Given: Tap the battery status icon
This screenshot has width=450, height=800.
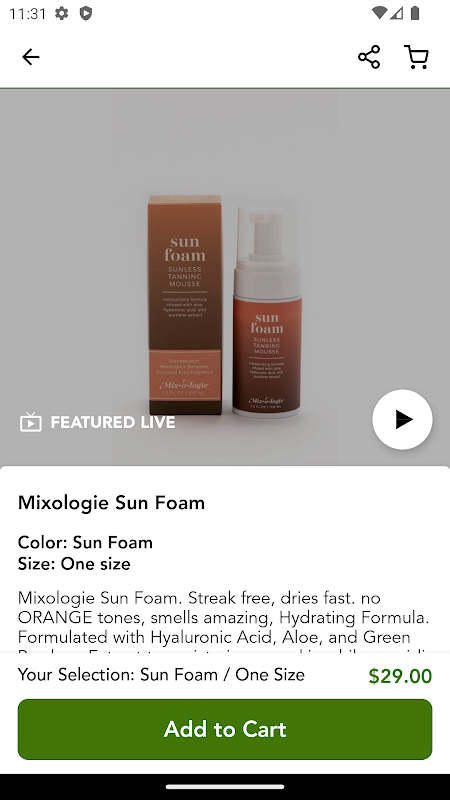Looking at the screenshot, I should click(415, 13).
